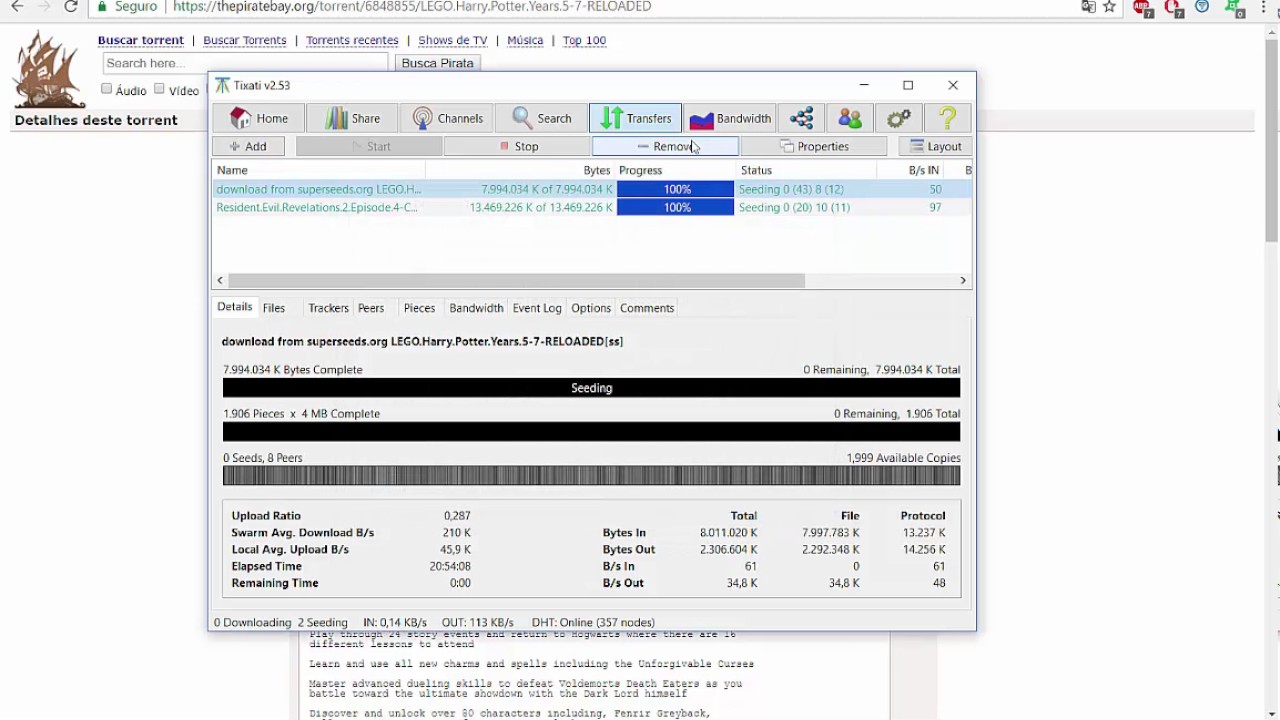
Task: Switch to the lower Bandwidth tab
Action: pyautogui.click(x=476, y=308)
